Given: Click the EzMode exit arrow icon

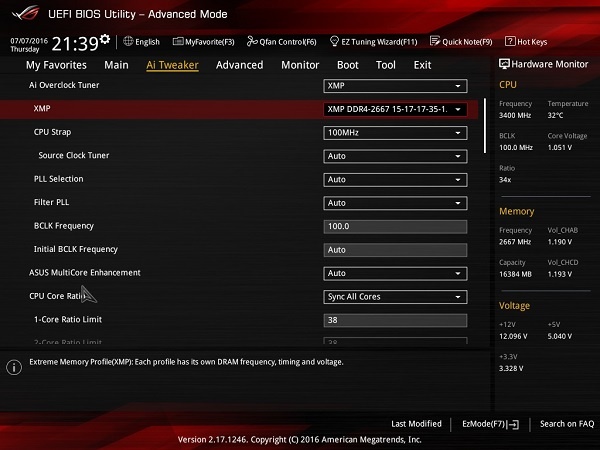Looking at the screenshot, I should click(514, 424).
